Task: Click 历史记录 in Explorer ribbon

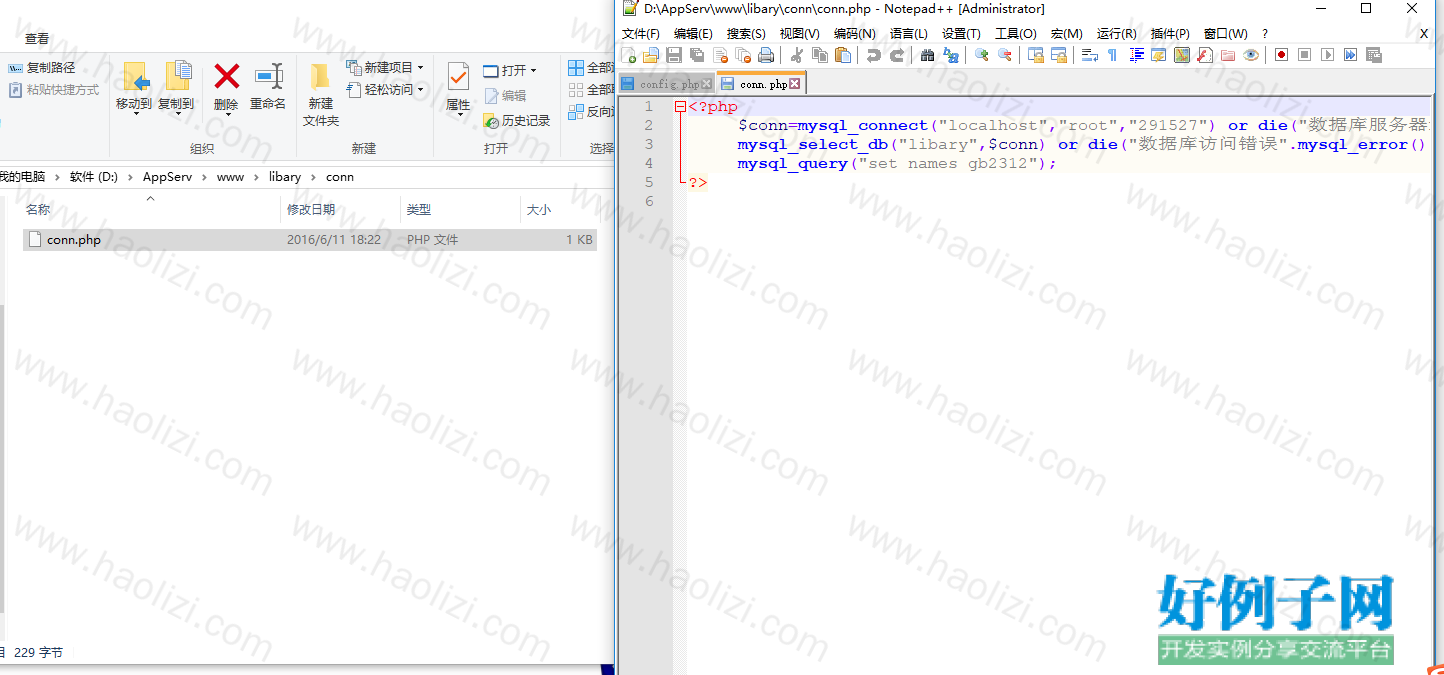Action: coord(517,121)
